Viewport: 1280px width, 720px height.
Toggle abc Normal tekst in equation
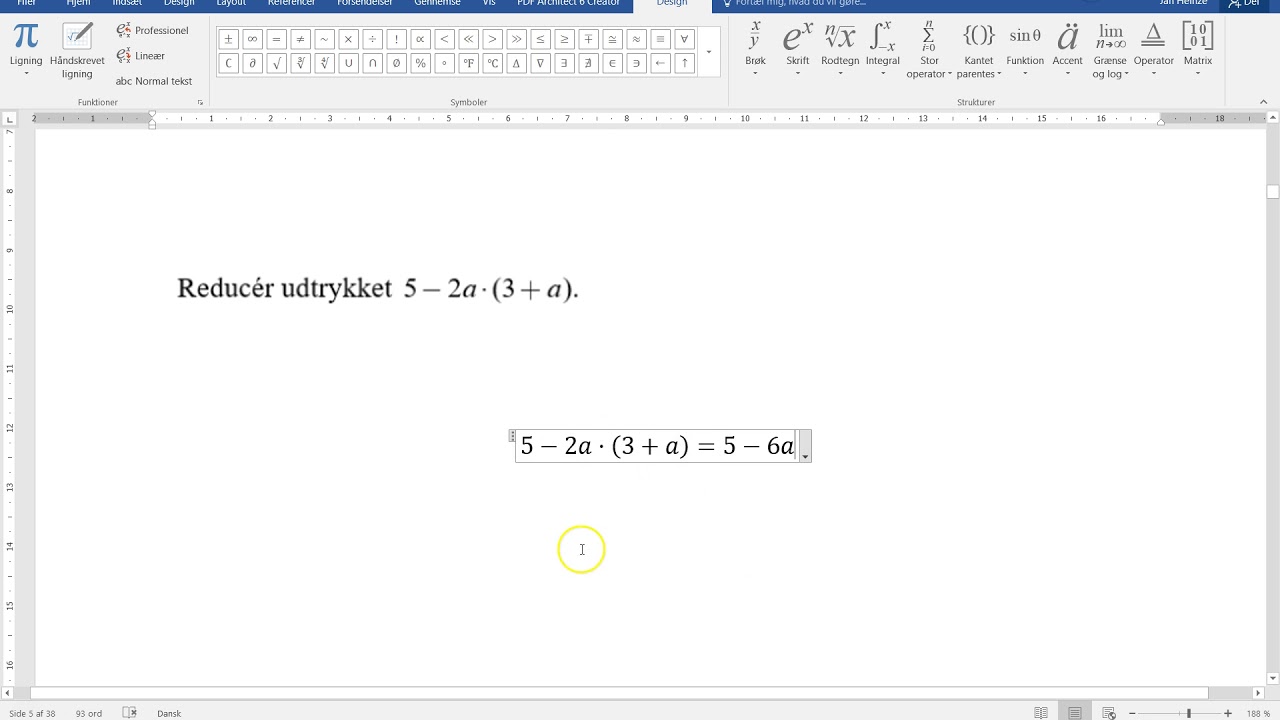[x=153, y=81]
